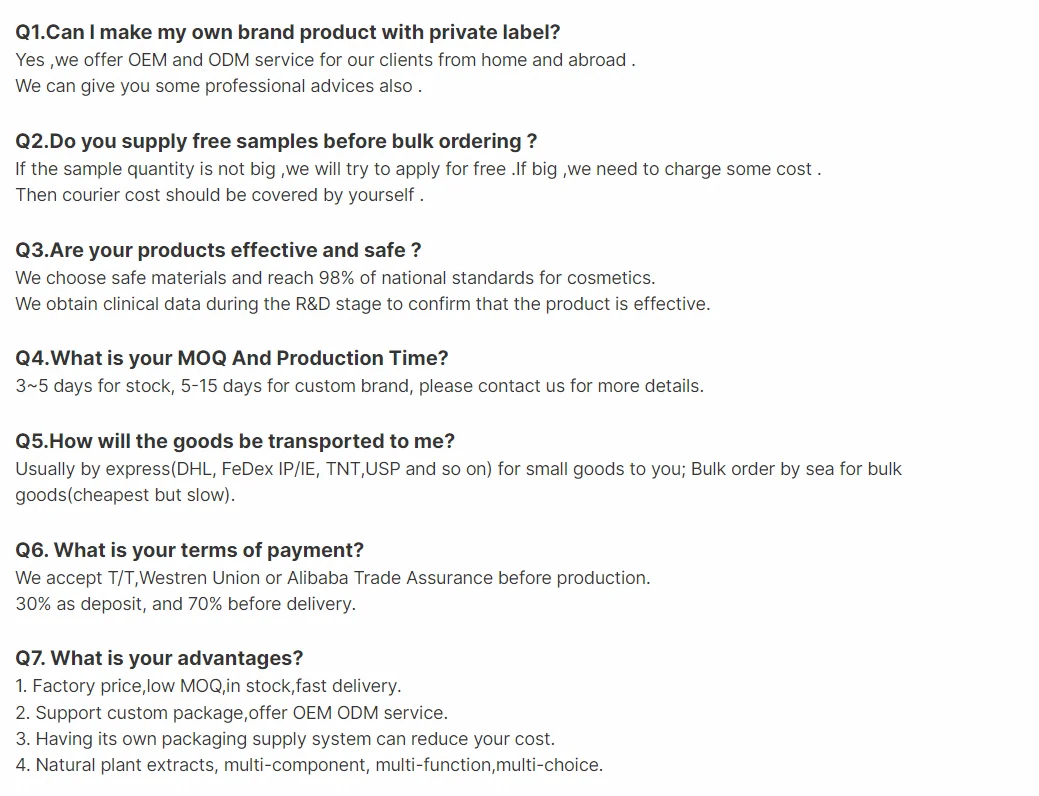
Task: Click the 30% deposit answer line
Action: (185, 604)
